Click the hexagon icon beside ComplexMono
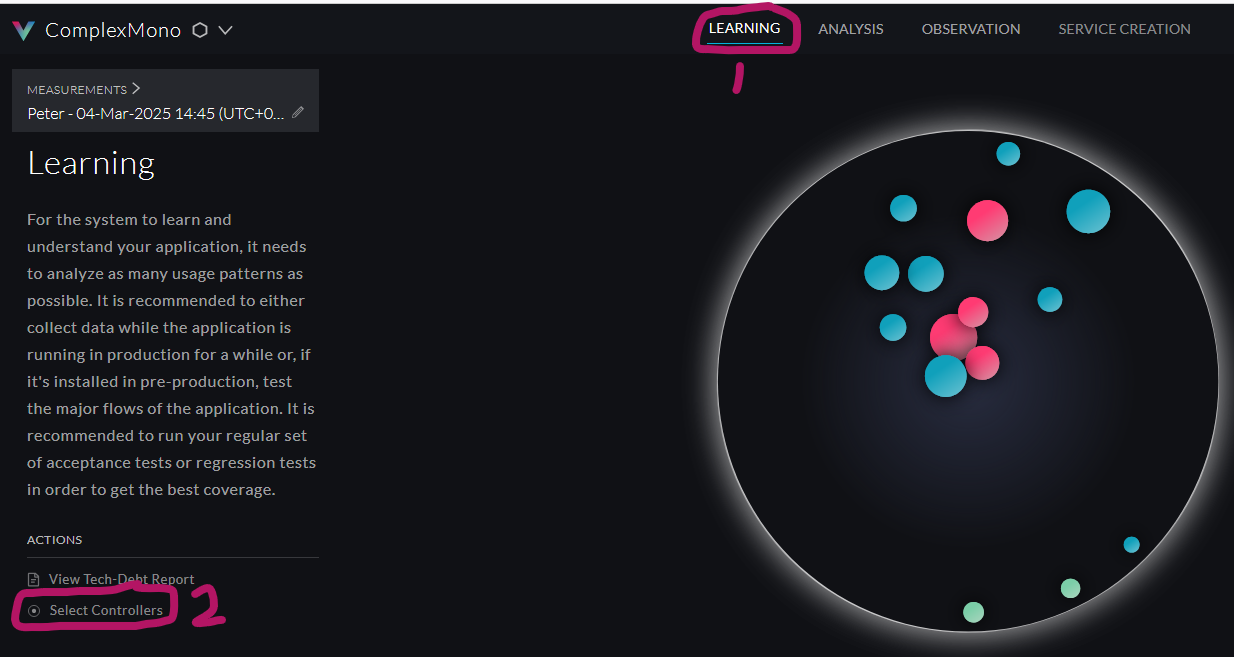This screenshot has width=1234, height=657. point(200,30)
